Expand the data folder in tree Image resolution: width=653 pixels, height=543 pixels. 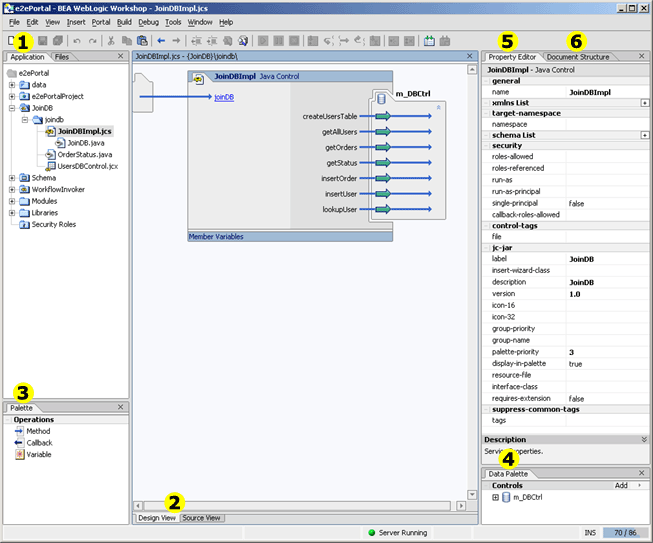(x=12, y=85)
